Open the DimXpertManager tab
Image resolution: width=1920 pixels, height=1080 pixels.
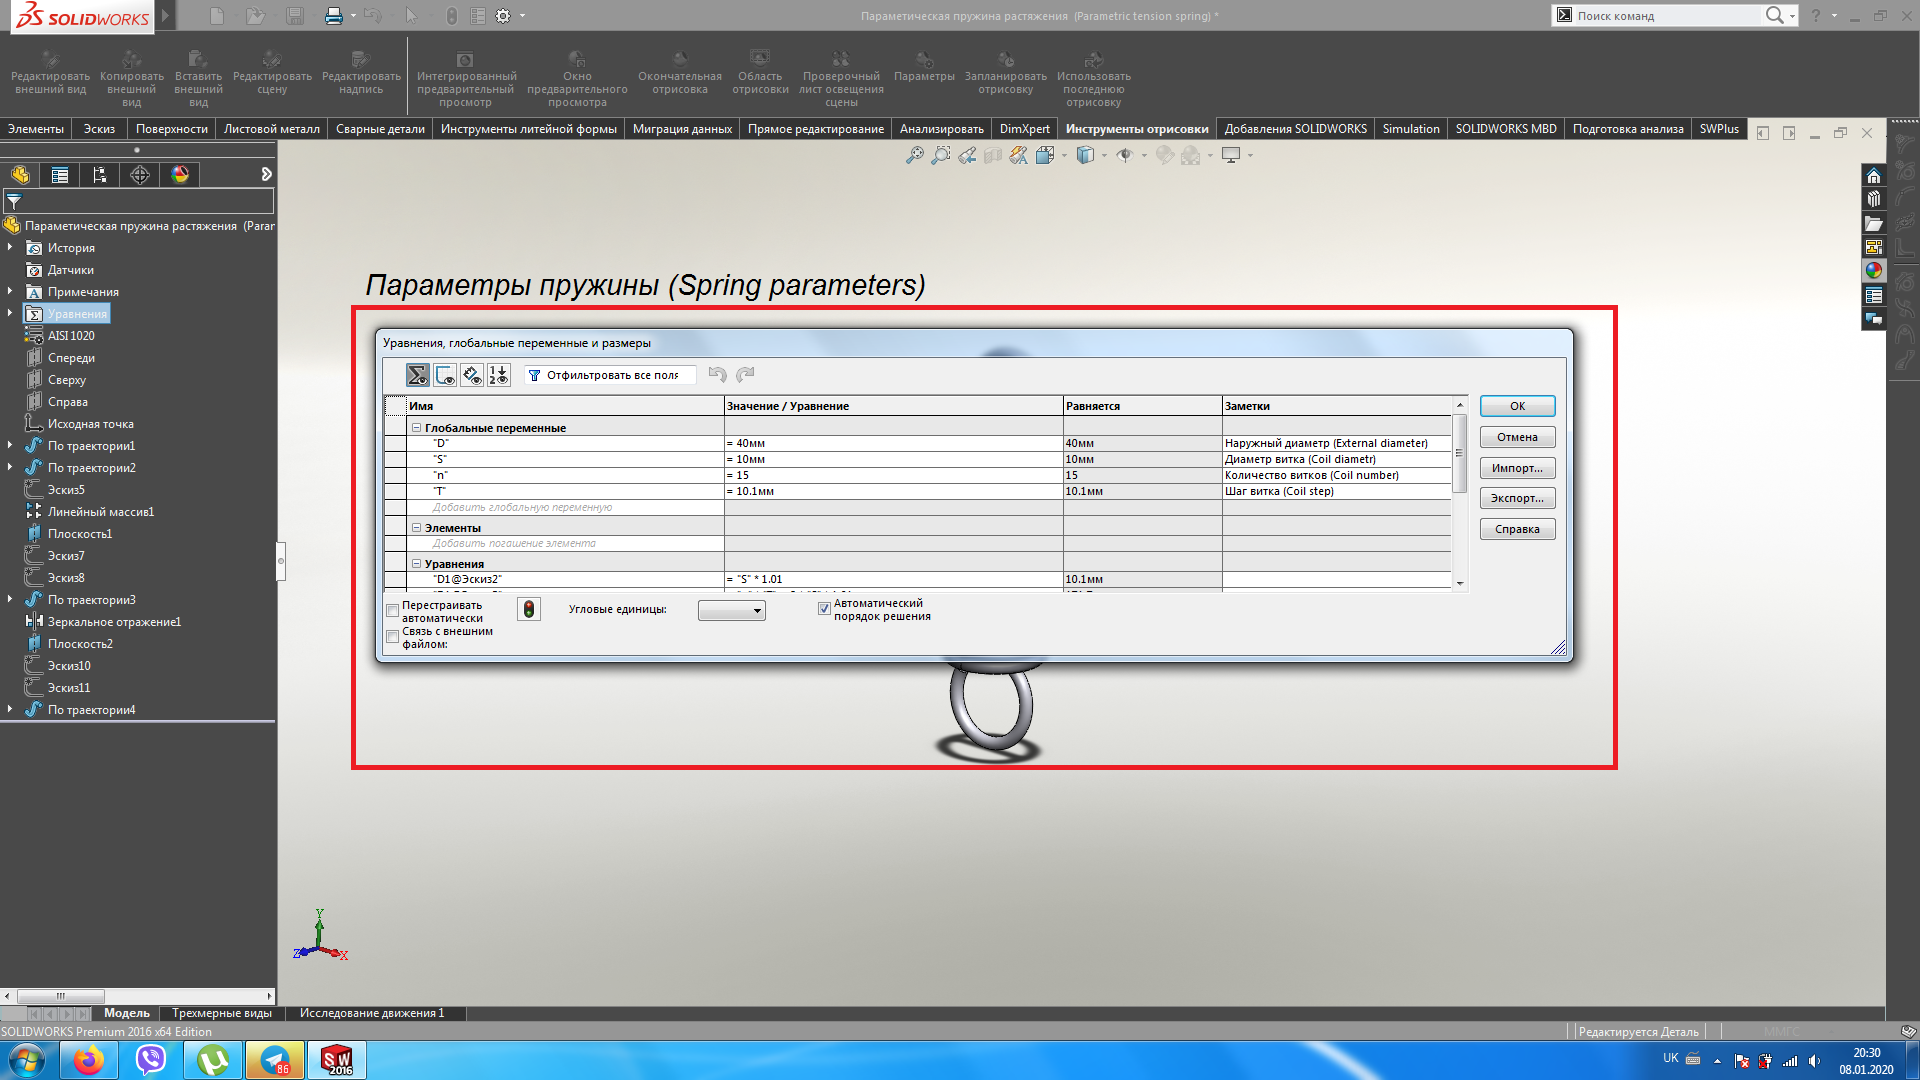coord(140,175)
